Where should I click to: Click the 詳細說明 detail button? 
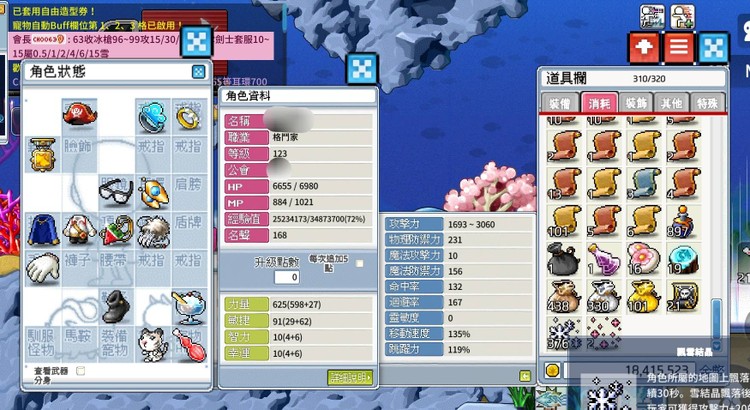pyautogui.click(x=350, y=377)
